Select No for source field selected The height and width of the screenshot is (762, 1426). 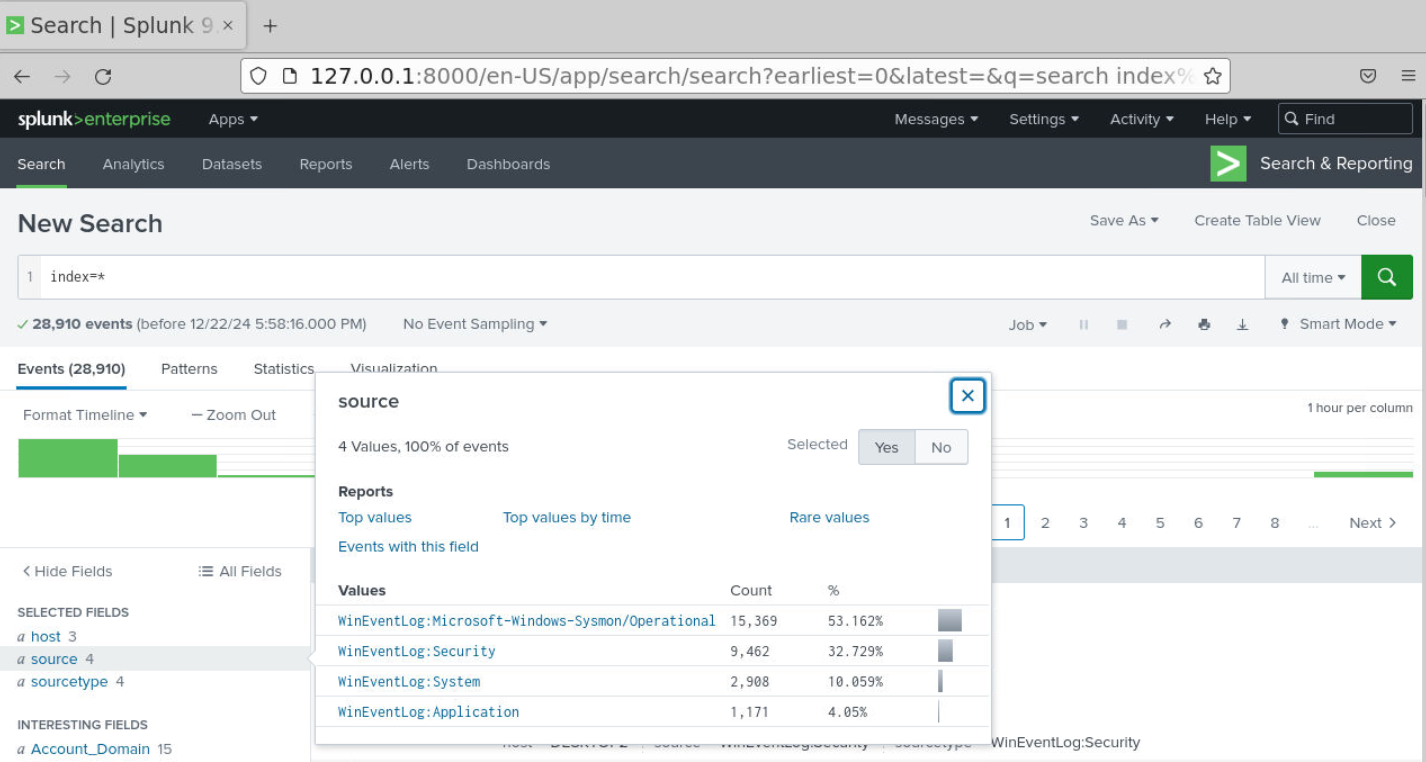941,447
